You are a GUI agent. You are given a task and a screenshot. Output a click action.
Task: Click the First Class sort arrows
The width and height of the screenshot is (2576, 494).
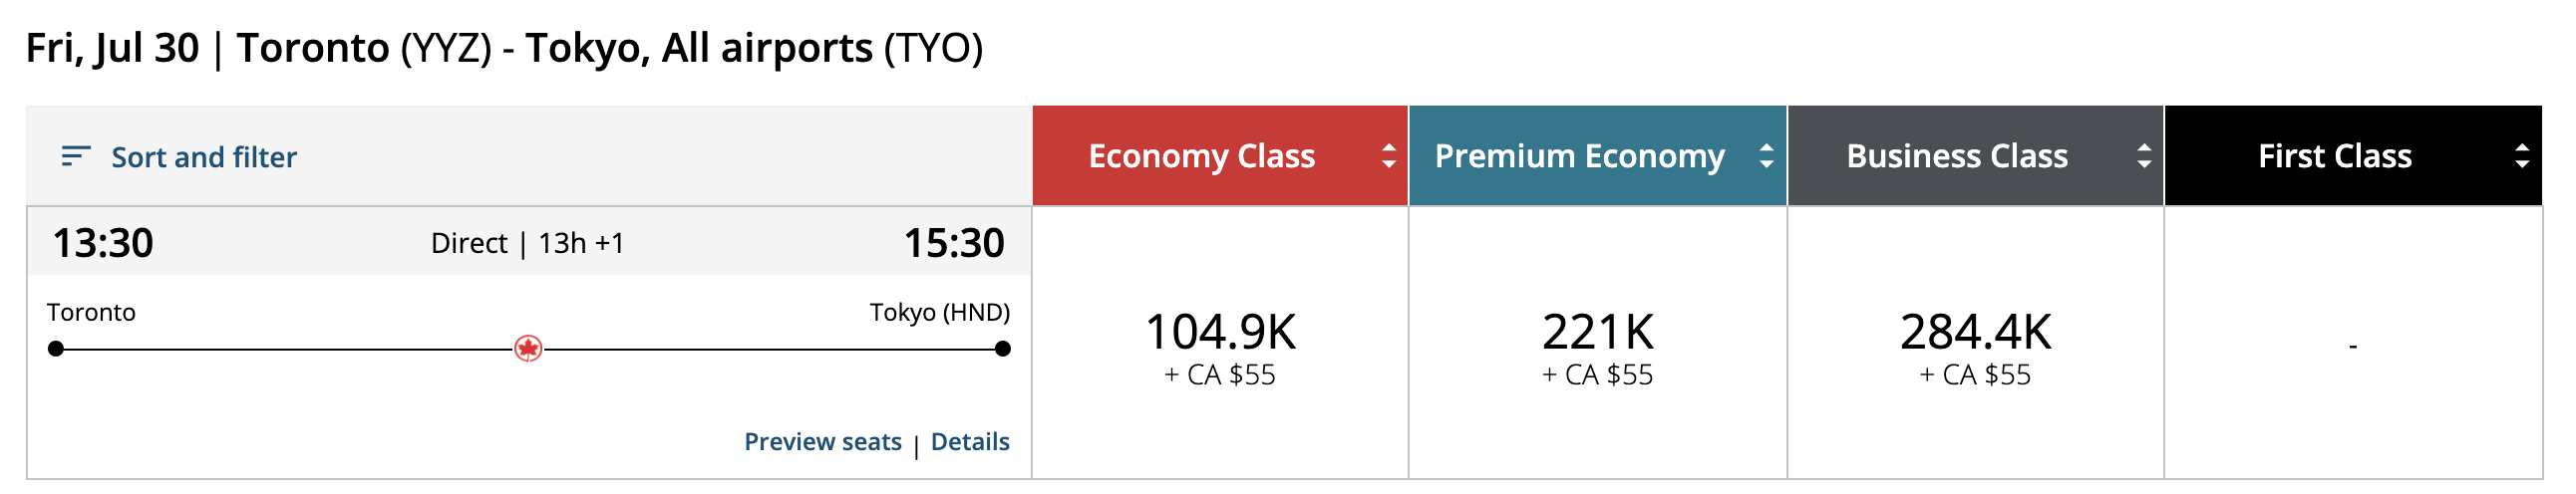click(x=2521, y=156)
